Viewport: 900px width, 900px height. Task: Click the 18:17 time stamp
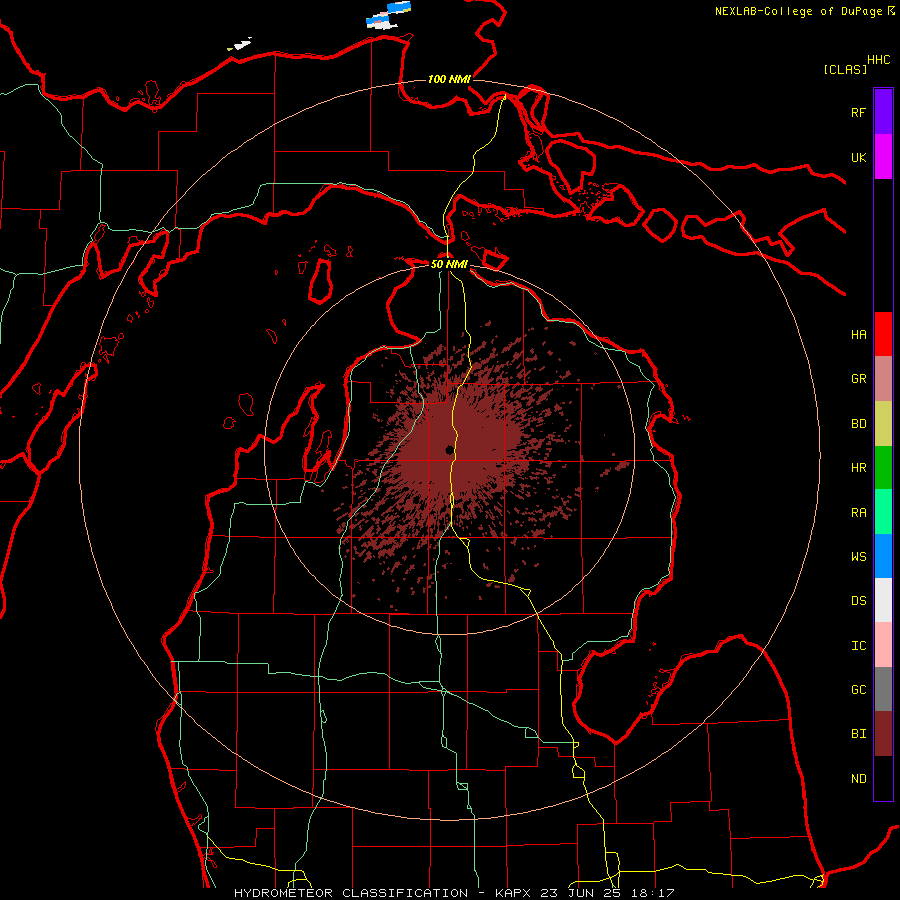(x=651, y=893)
